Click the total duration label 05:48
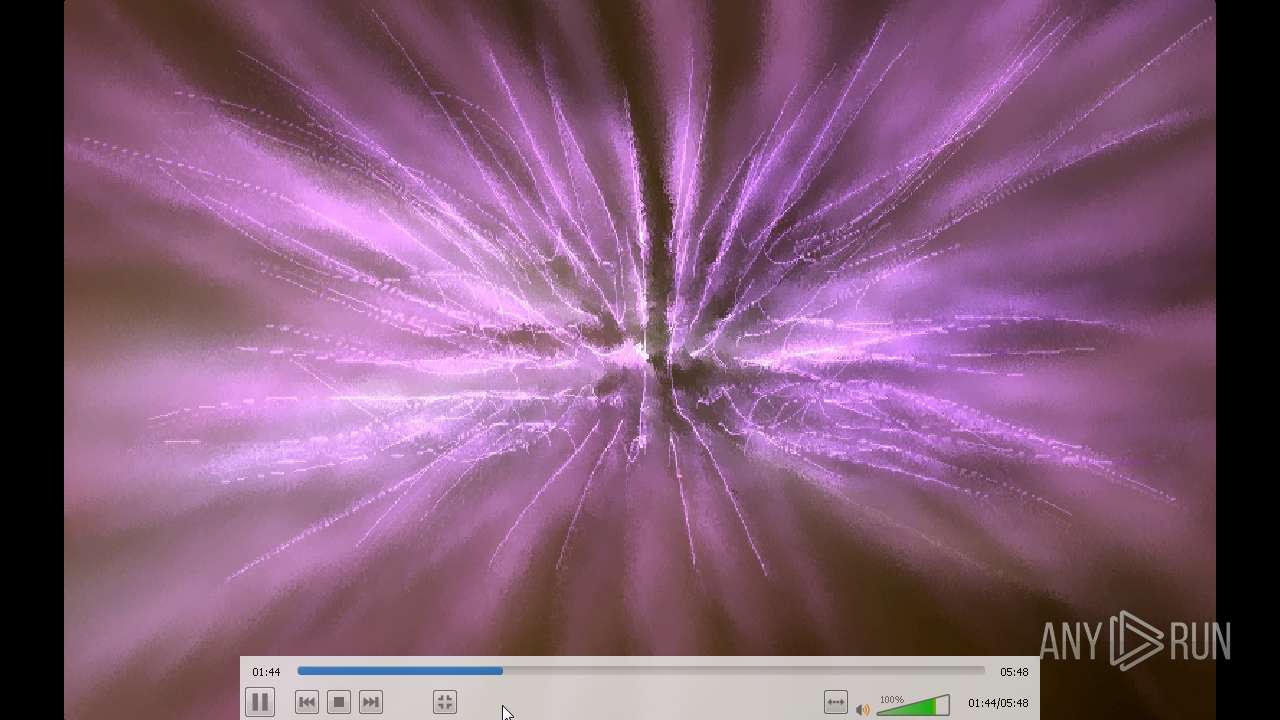 coord(1014,672)
